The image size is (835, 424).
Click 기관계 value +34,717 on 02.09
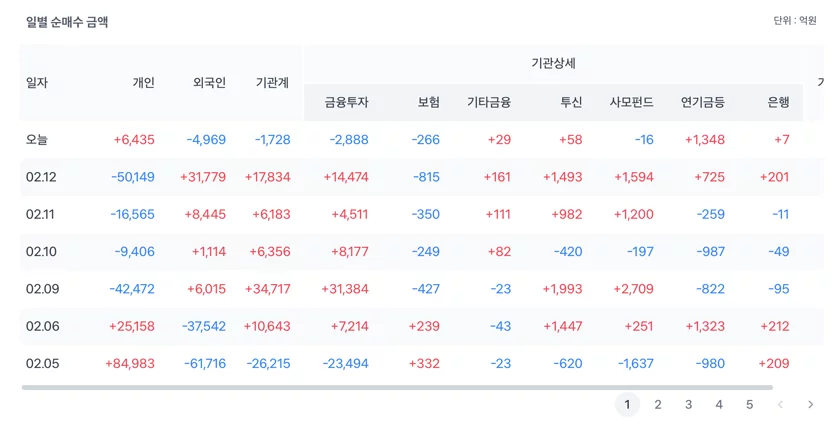(x=268, y=289)
